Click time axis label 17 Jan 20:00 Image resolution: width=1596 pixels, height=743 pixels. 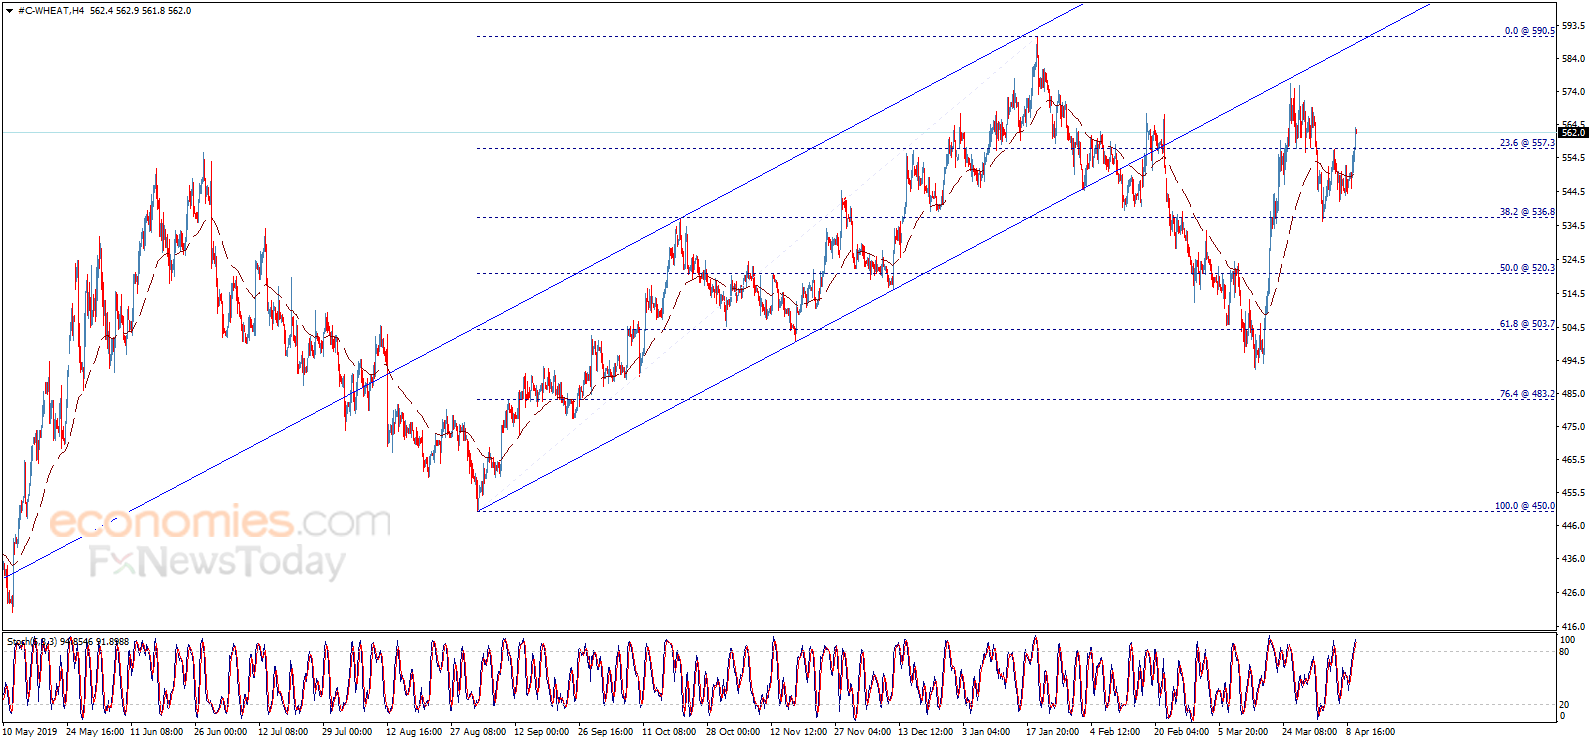(1053, 732)
